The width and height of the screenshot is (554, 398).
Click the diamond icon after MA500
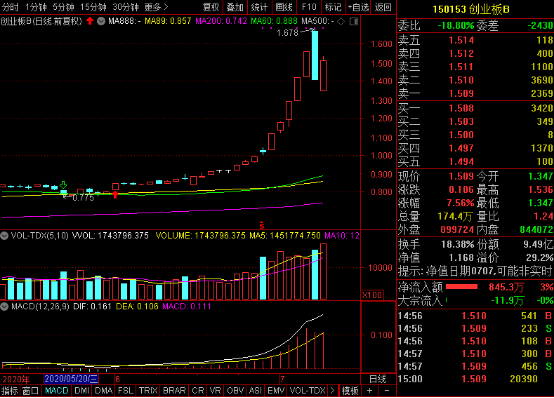coord(341,21)
